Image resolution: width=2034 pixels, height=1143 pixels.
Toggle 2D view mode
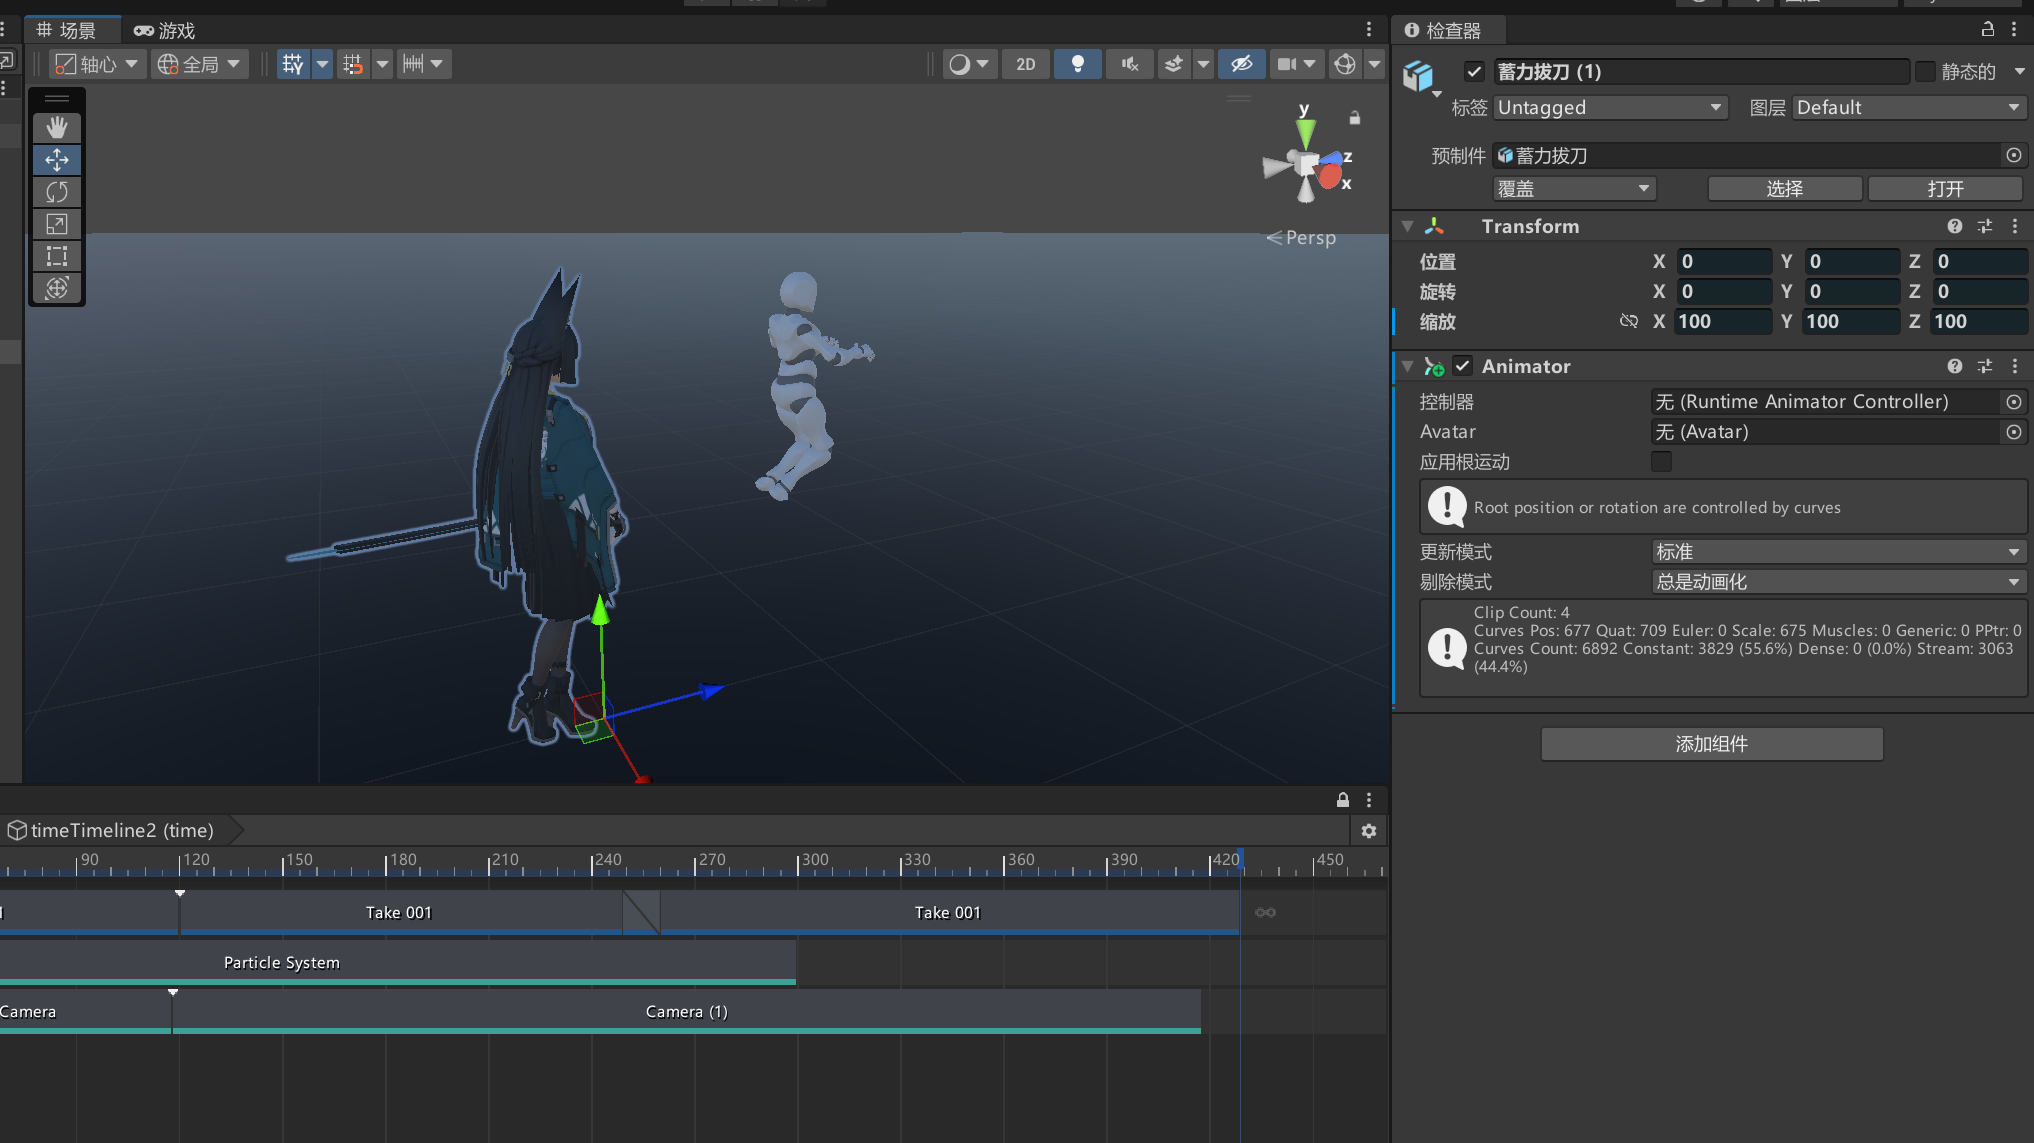tap(1025, 64)
